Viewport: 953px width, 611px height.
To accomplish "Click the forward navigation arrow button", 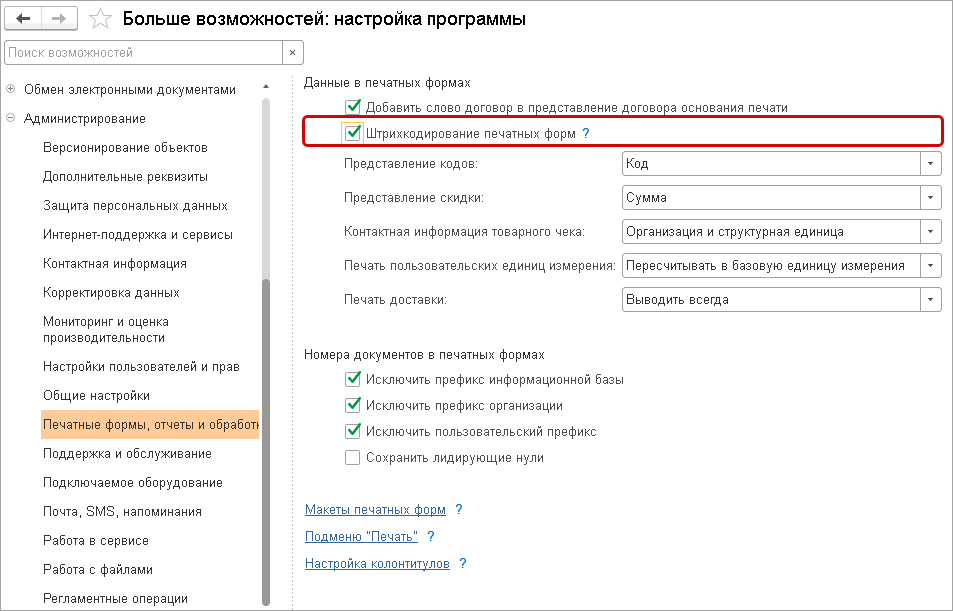I will 59,19.
